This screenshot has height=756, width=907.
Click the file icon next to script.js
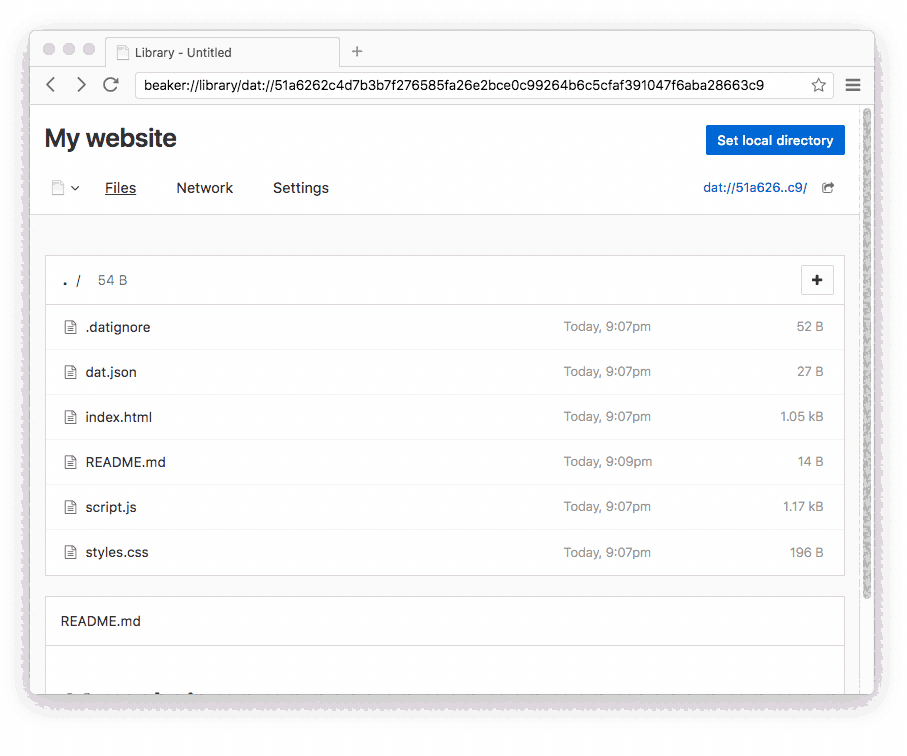(x=70, y=507)
